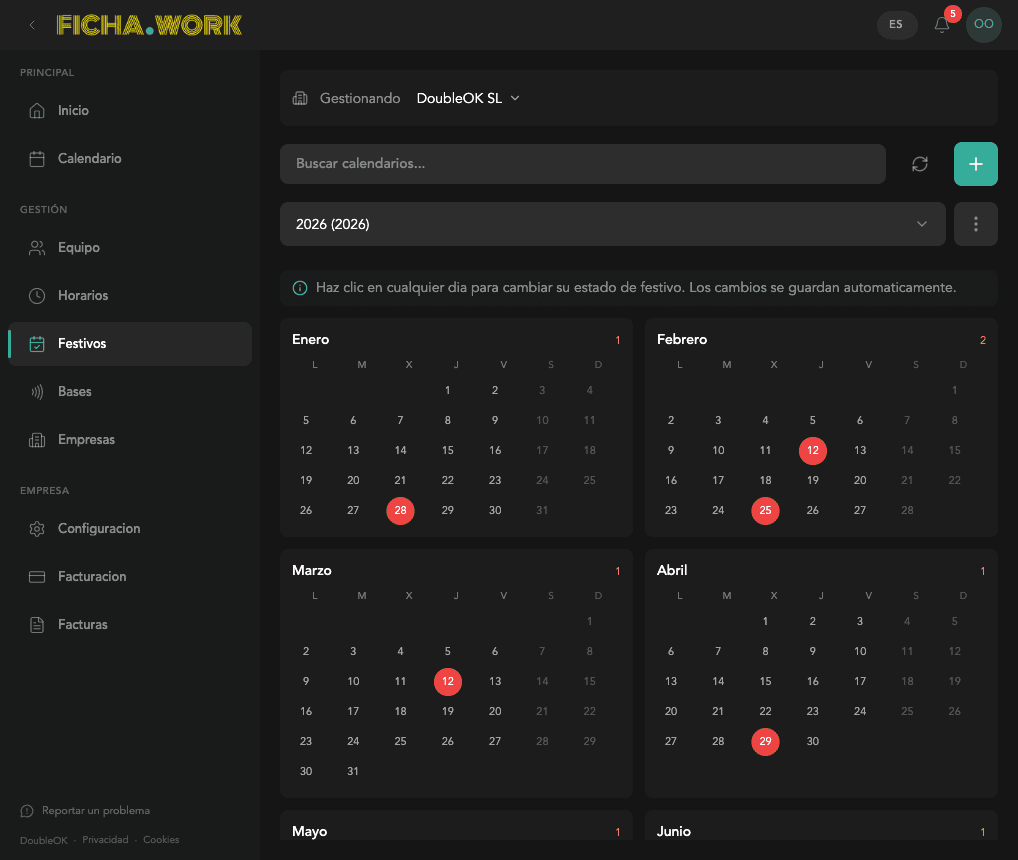Click the info icon next to hint text

click(300, 288)
